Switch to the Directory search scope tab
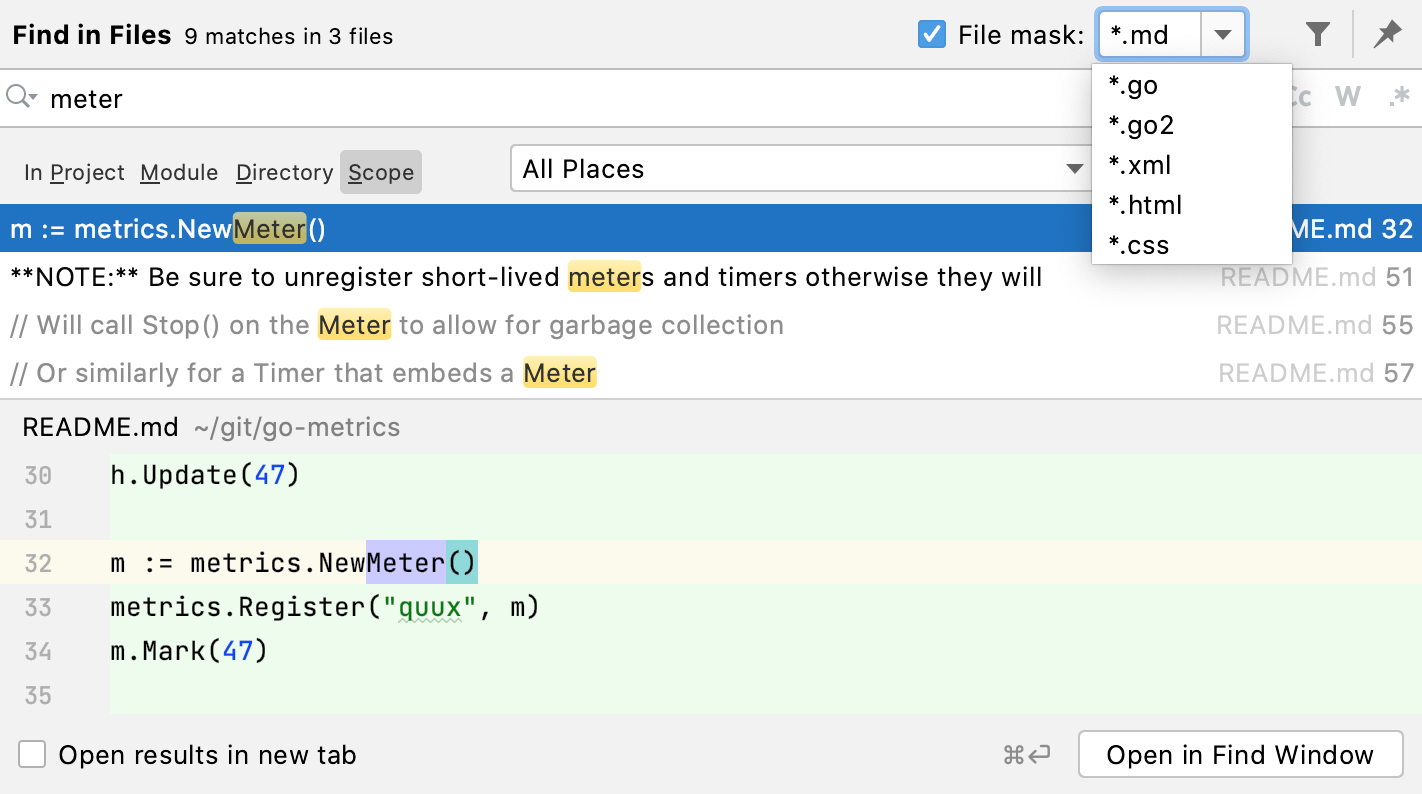Screen dimensions: 1422x794 (283, 172)
